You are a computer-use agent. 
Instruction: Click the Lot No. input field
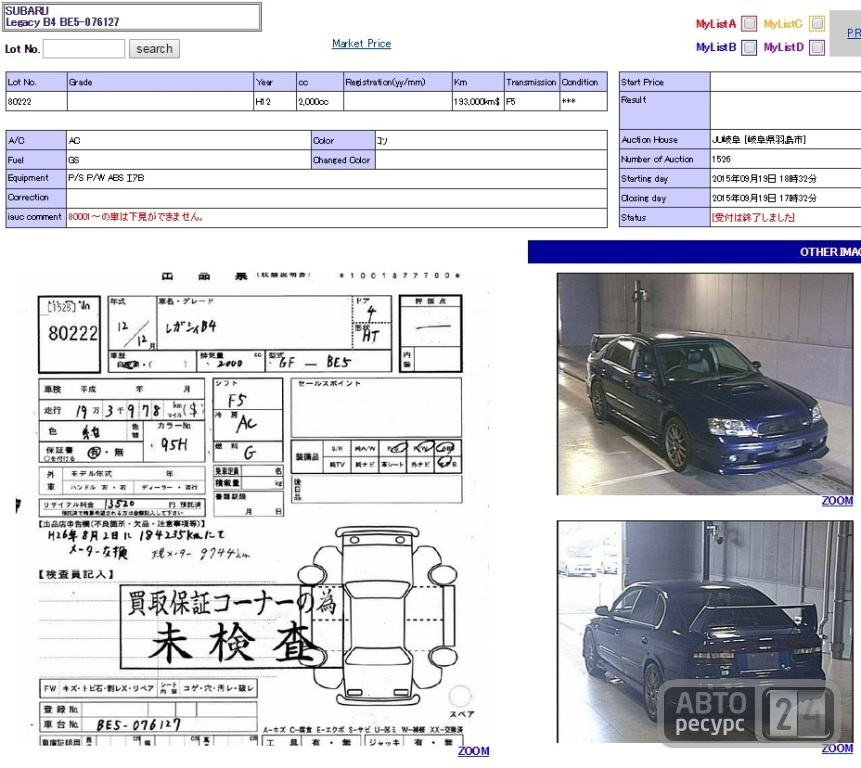coord(84,49)
